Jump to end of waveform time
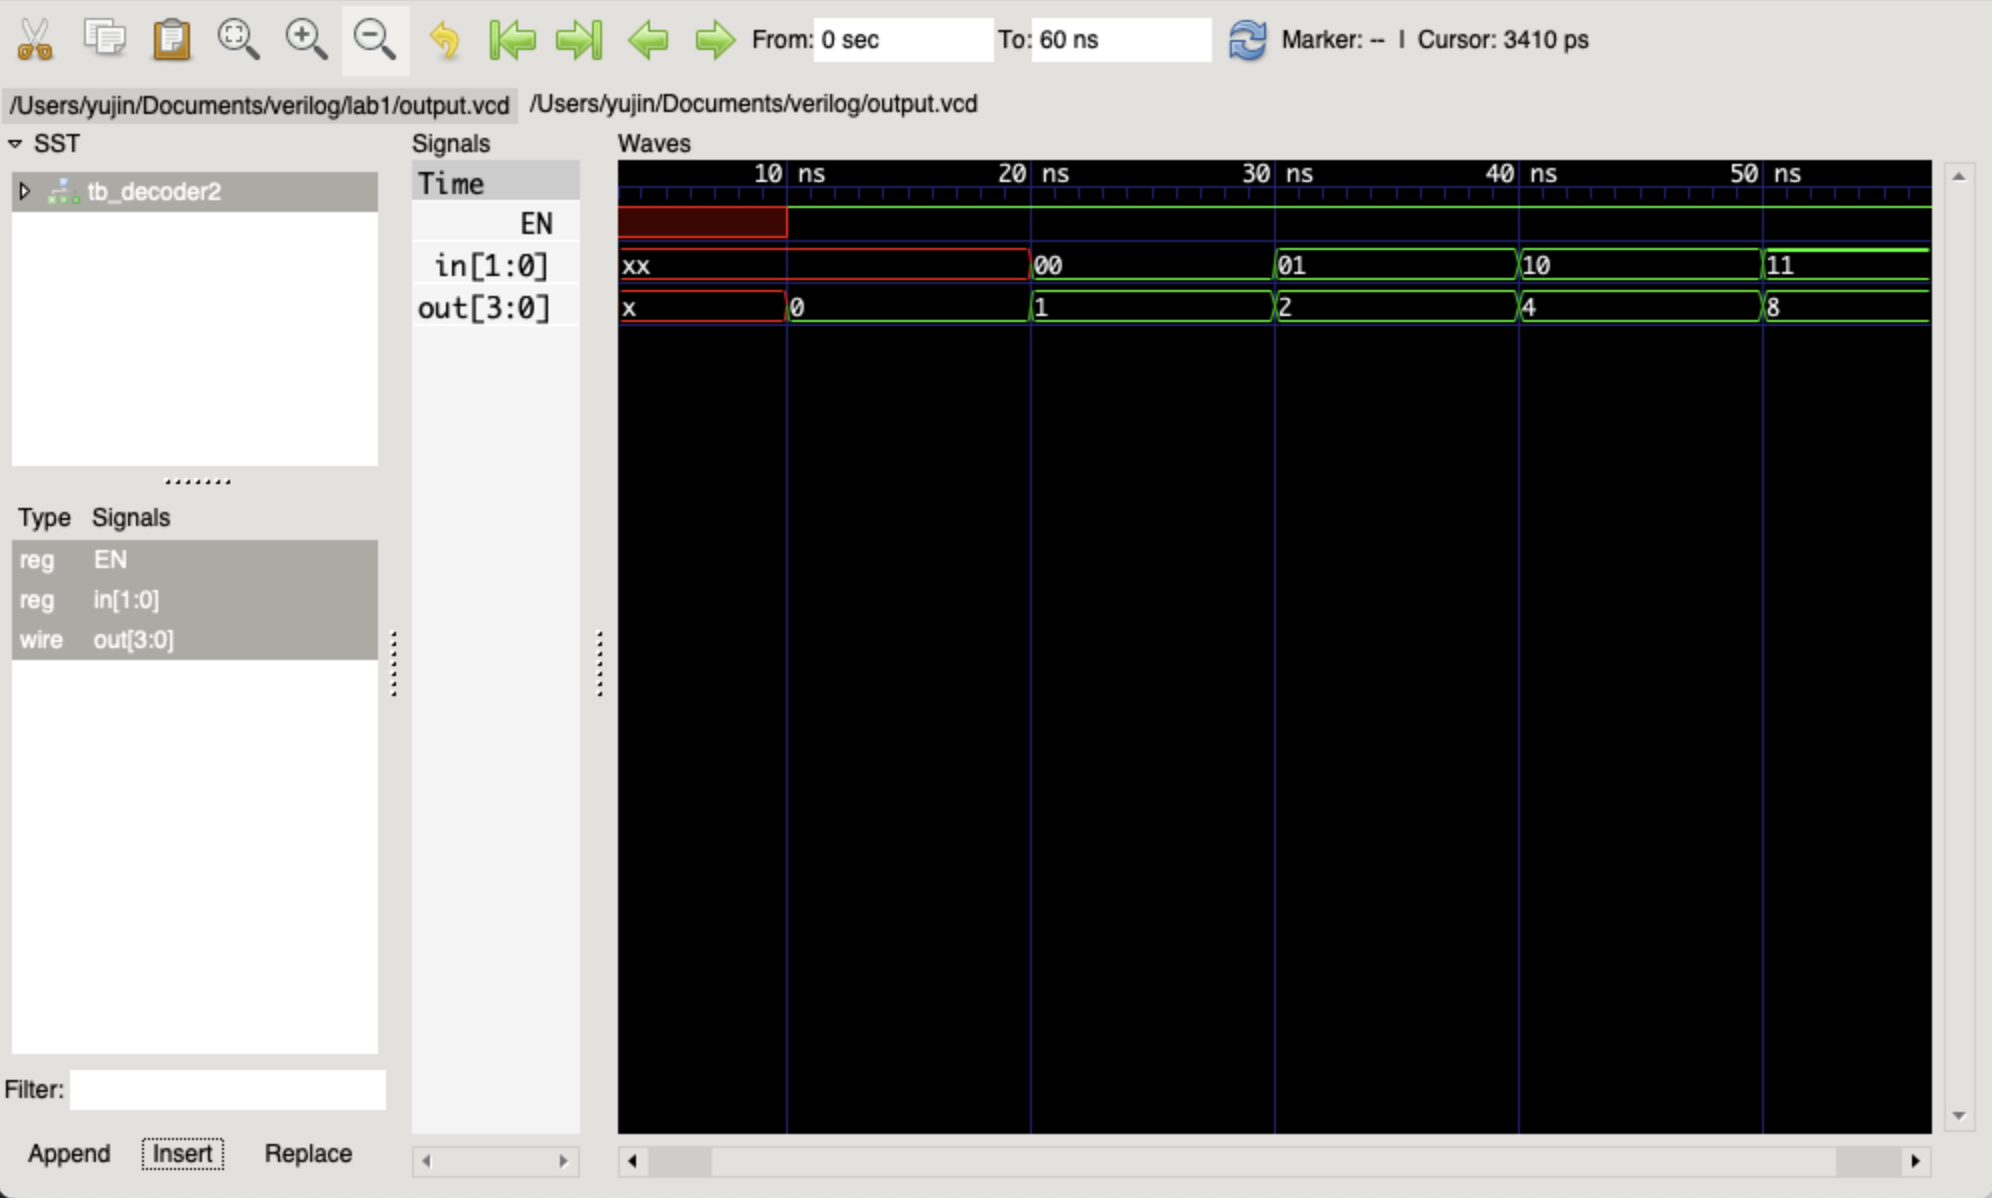Image resolution: width=1992 pixels, height=1198 pixels. 579,40
